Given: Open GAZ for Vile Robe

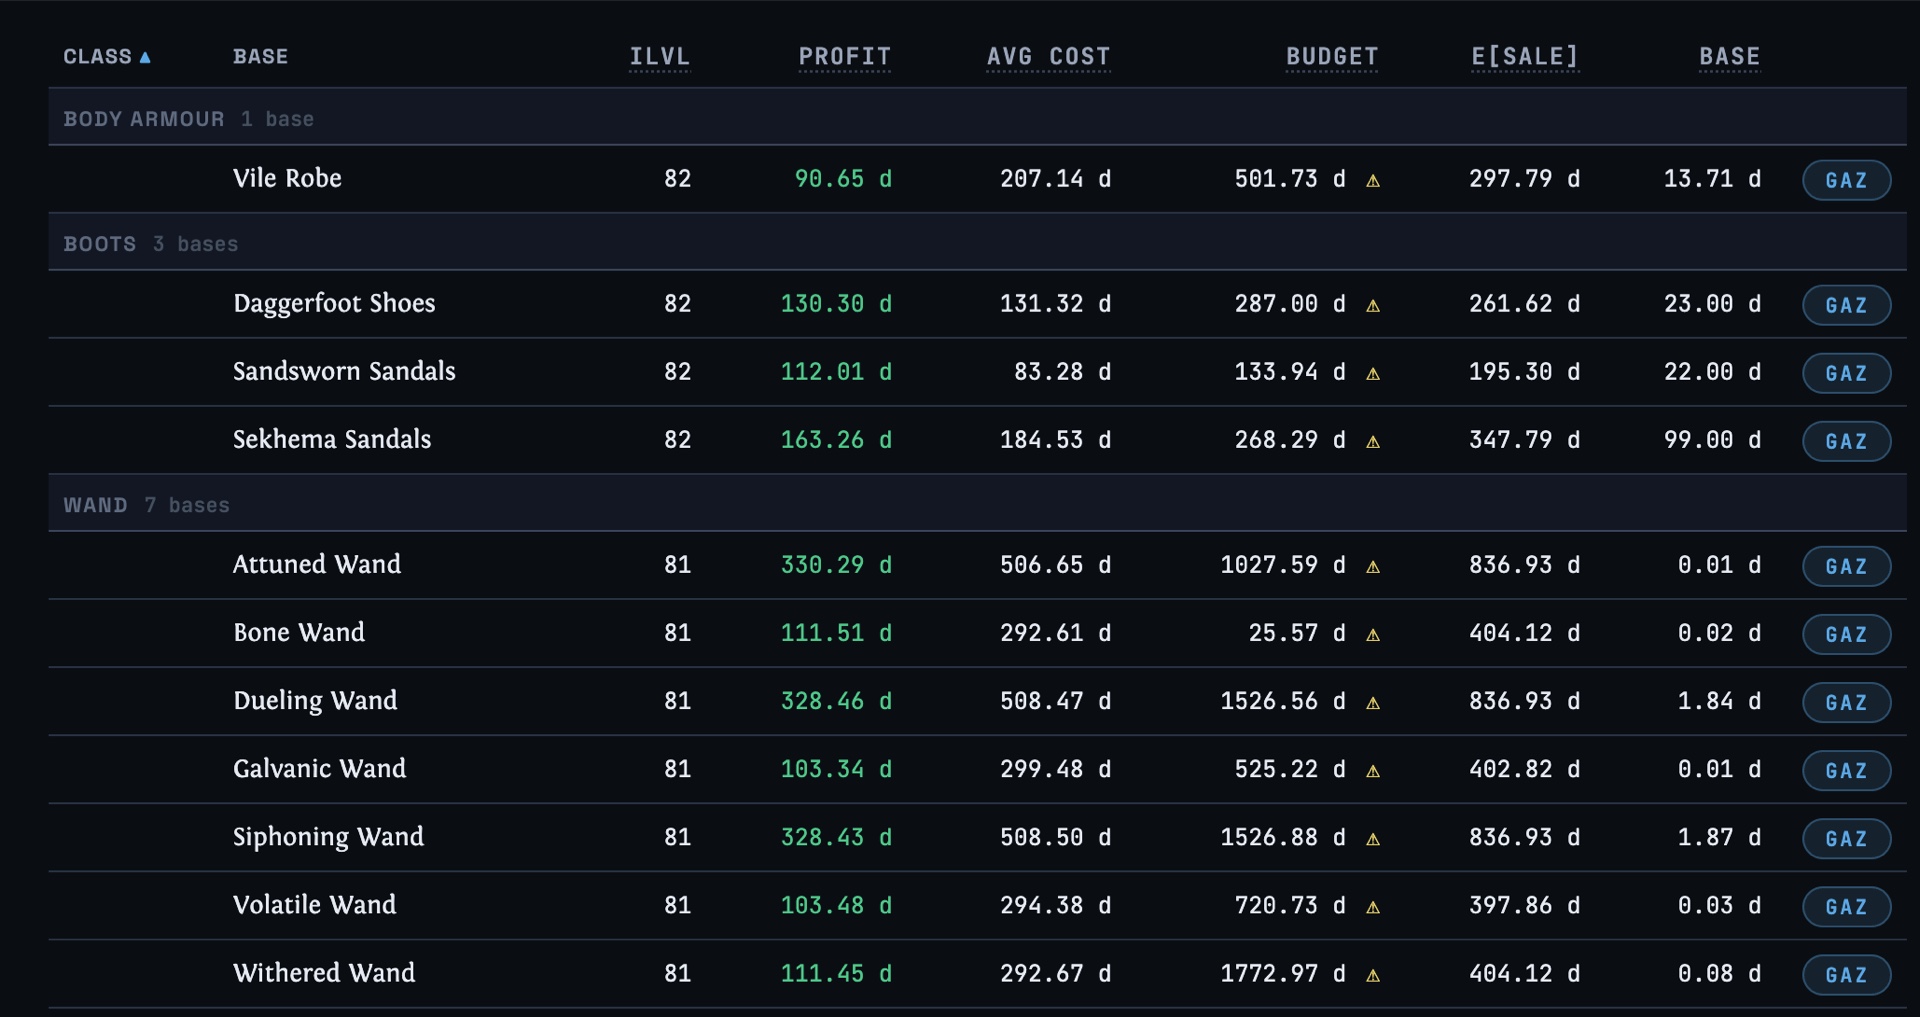Looking at the screenshot, I should coord(1846,180).
